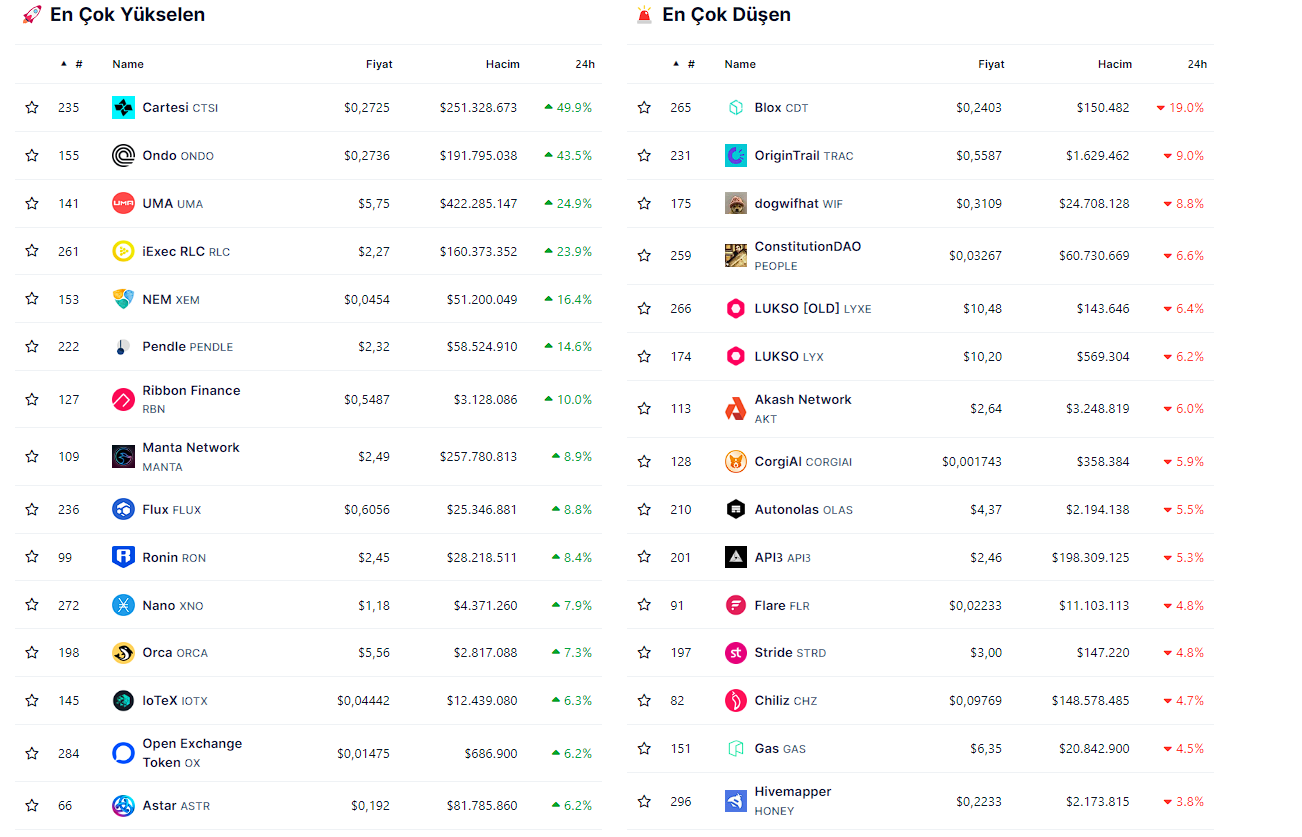Click the UMA red logo icon

point(123,203)
